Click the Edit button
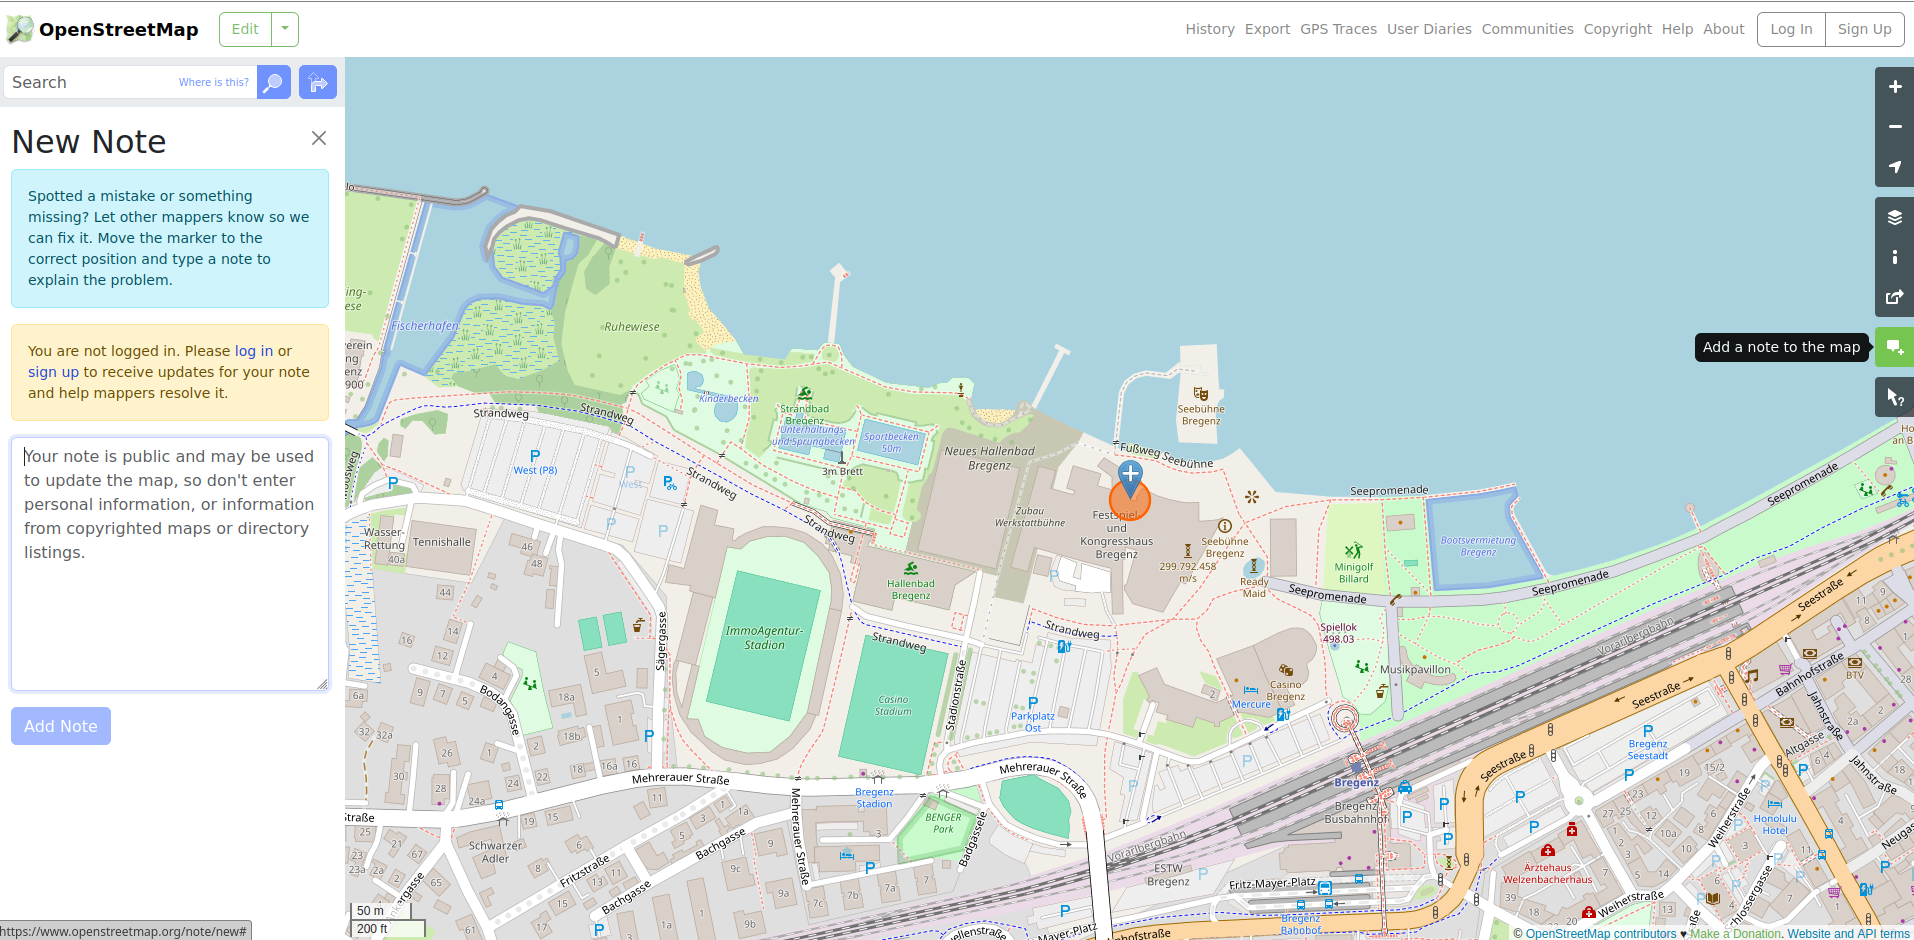Screen dimensions: 1914x940 [245, 29]
